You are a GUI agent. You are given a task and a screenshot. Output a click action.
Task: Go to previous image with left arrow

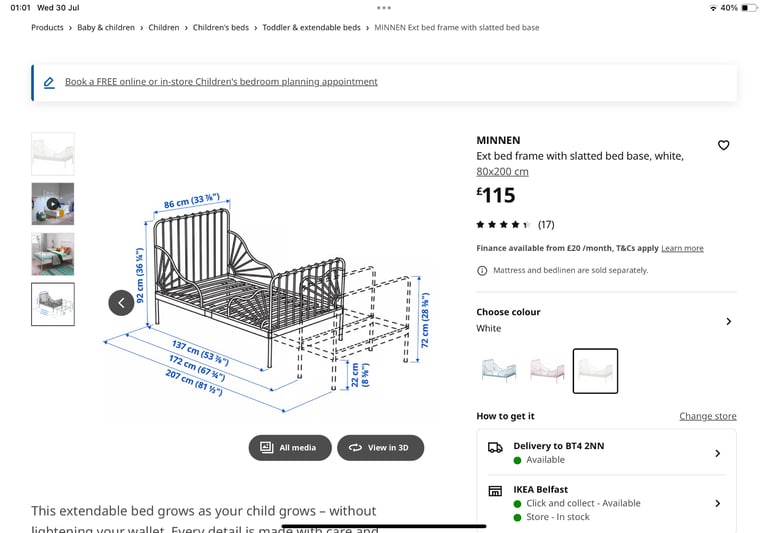(121, 303)
